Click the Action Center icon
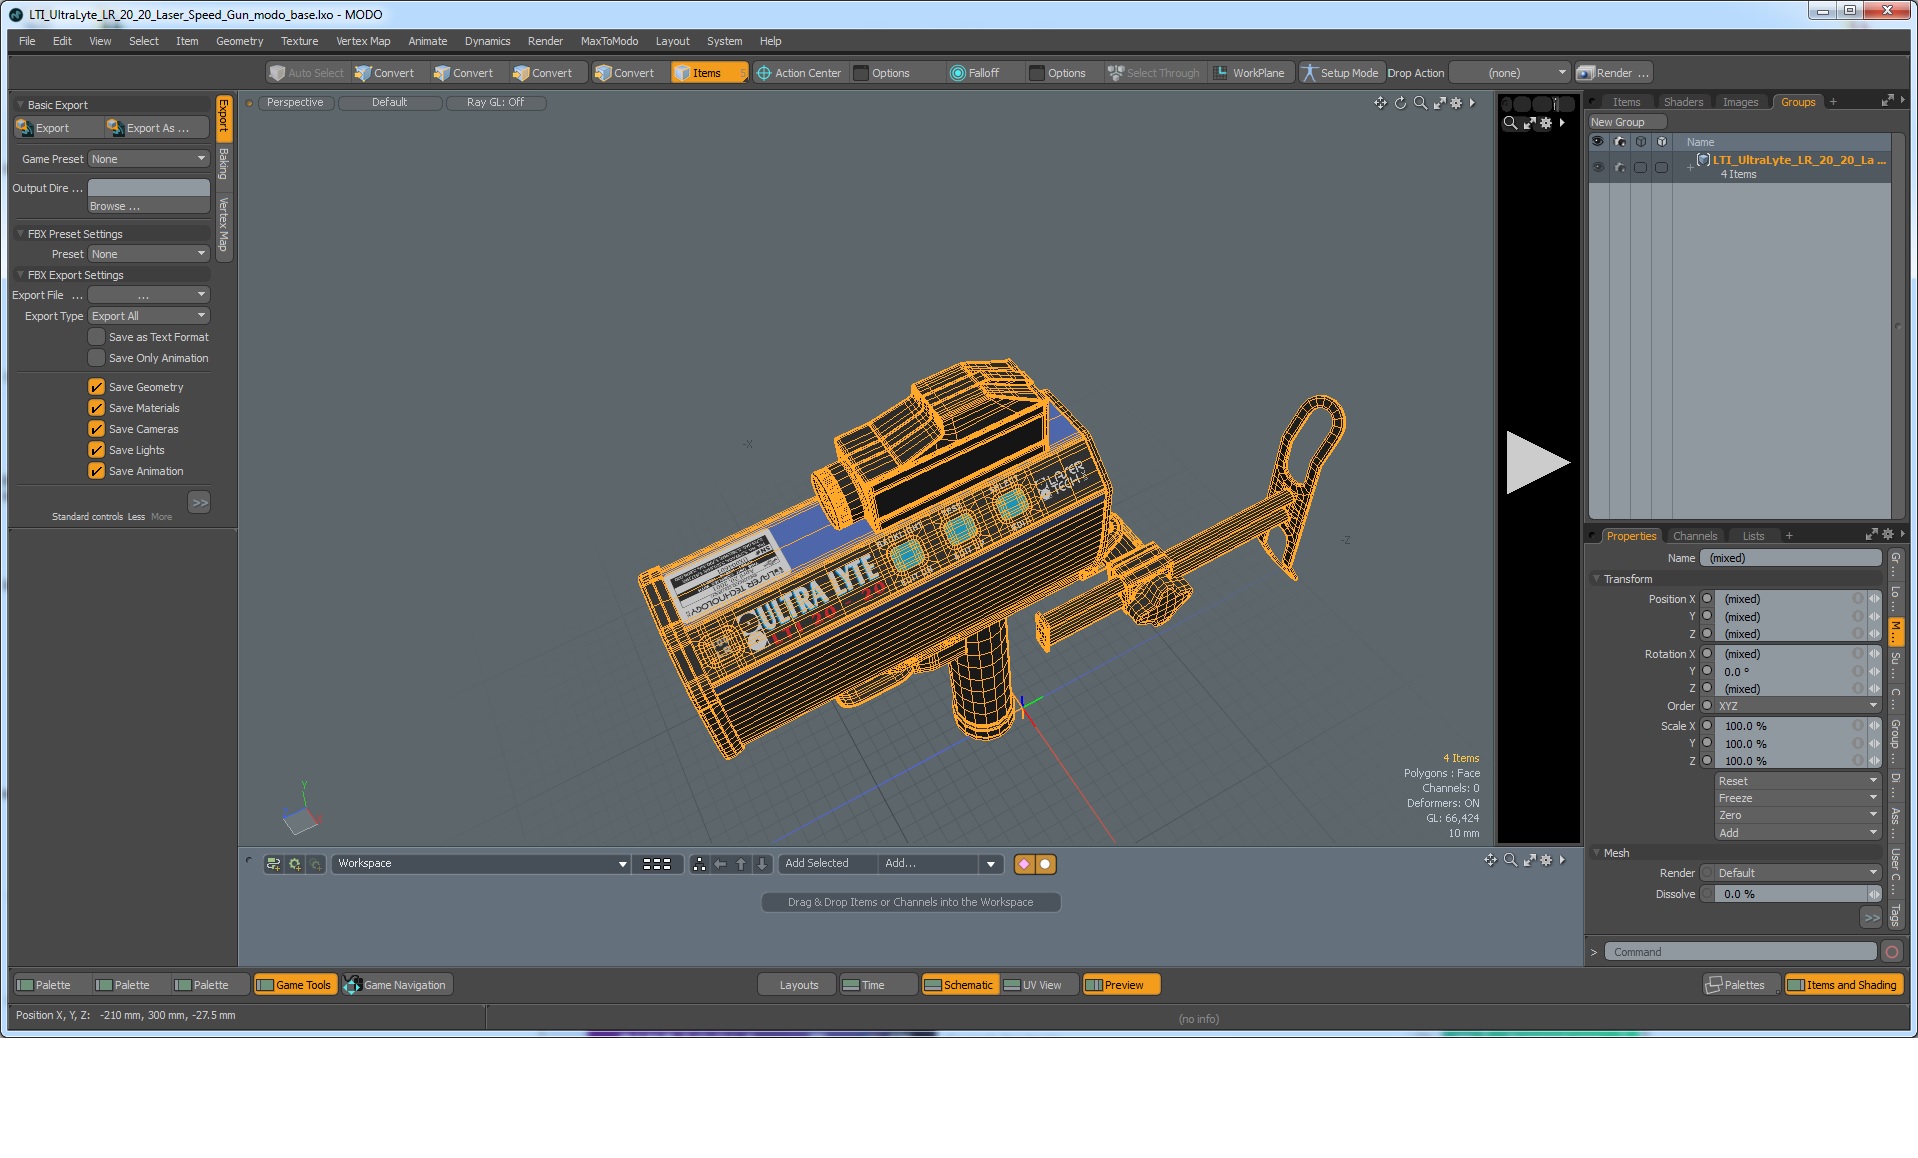This screenshot has height=1158, width=1918. tap(764, 73)
